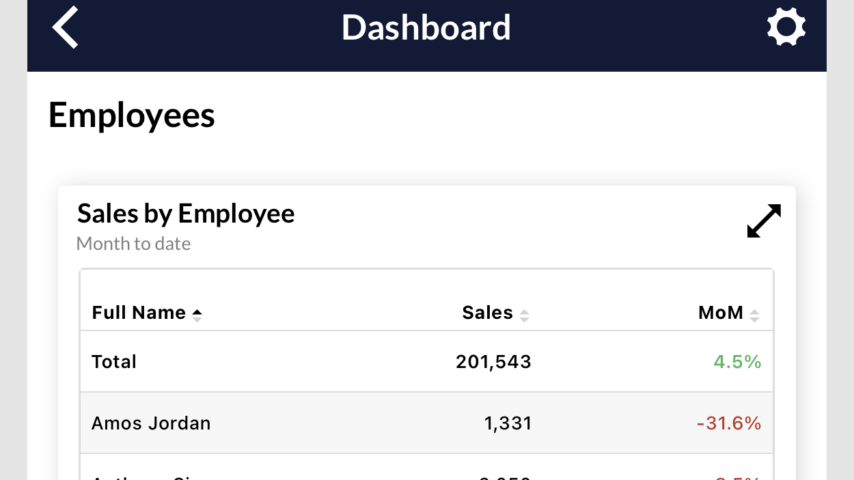Click Amos Jordan's 1,331 sales value

(x=507, y=423)
